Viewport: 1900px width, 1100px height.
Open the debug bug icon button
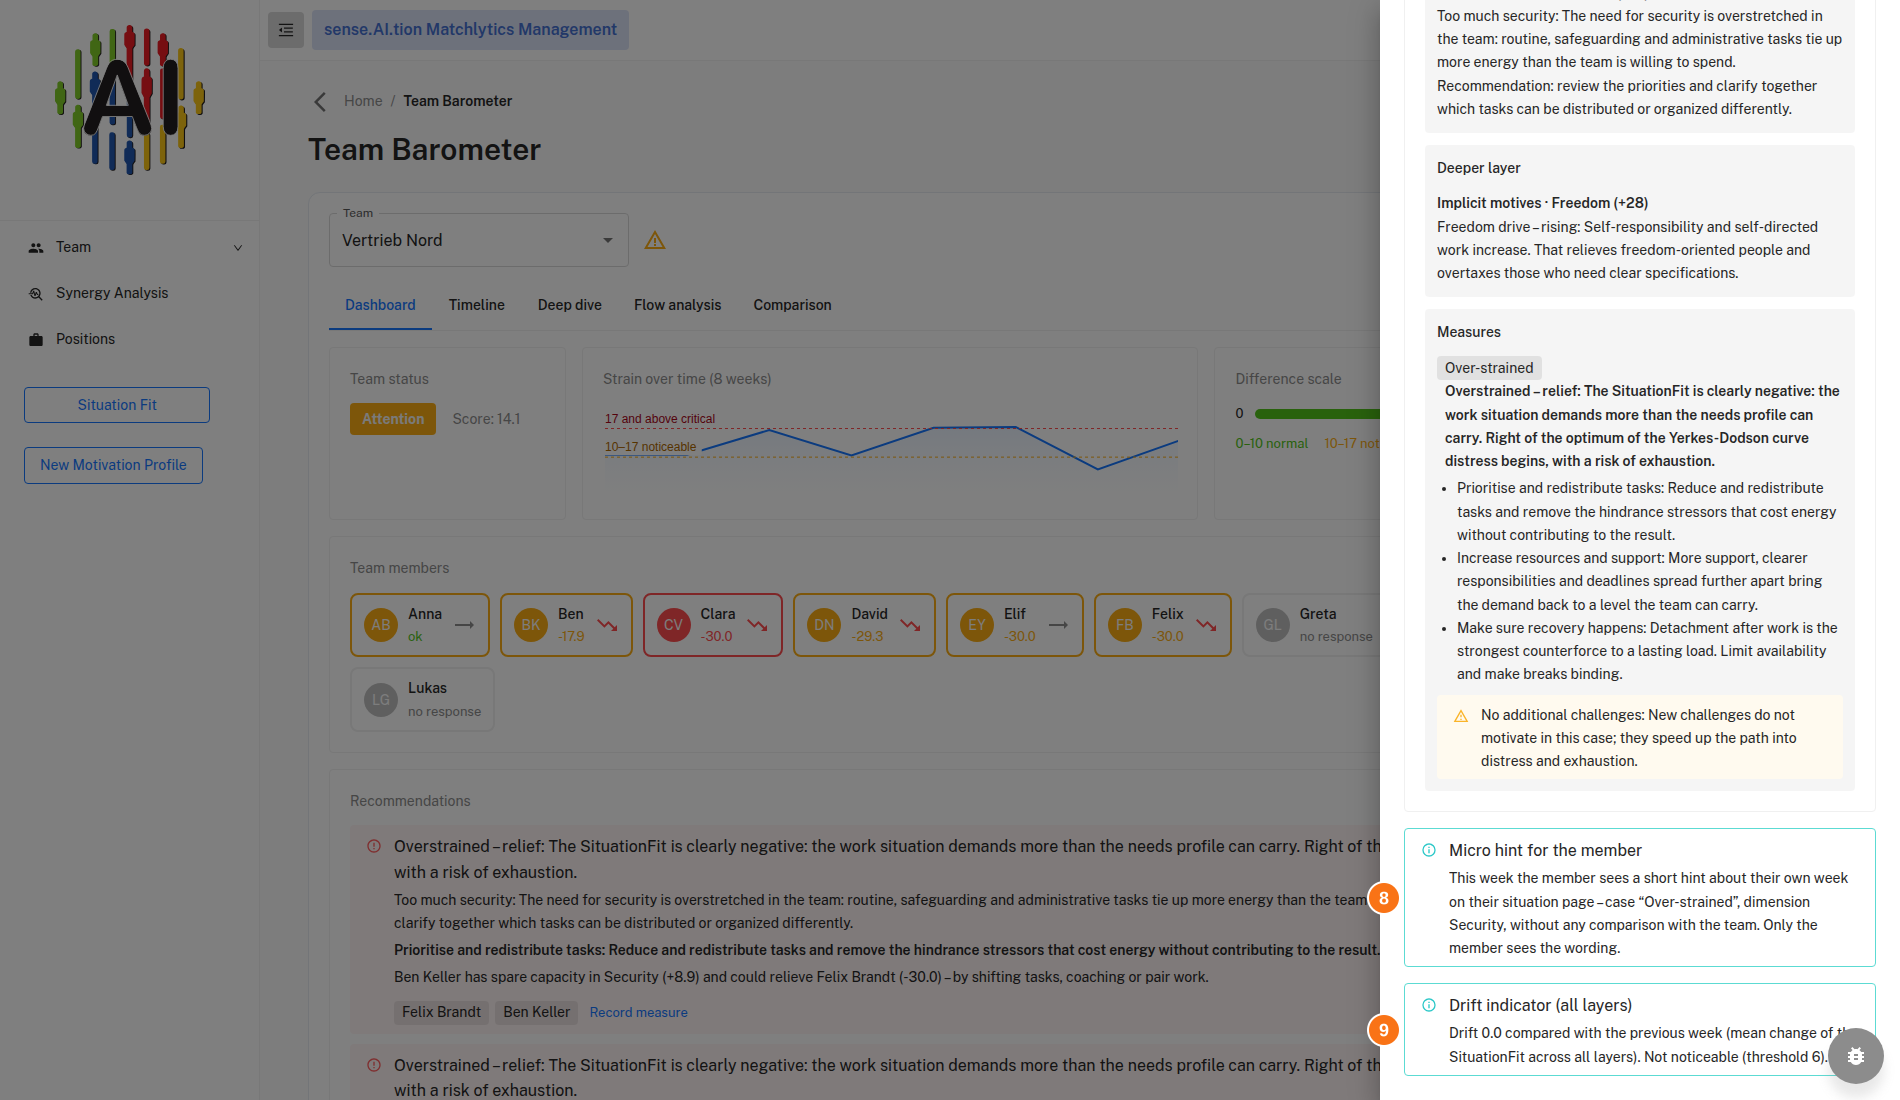(x=1856, y=1056)
